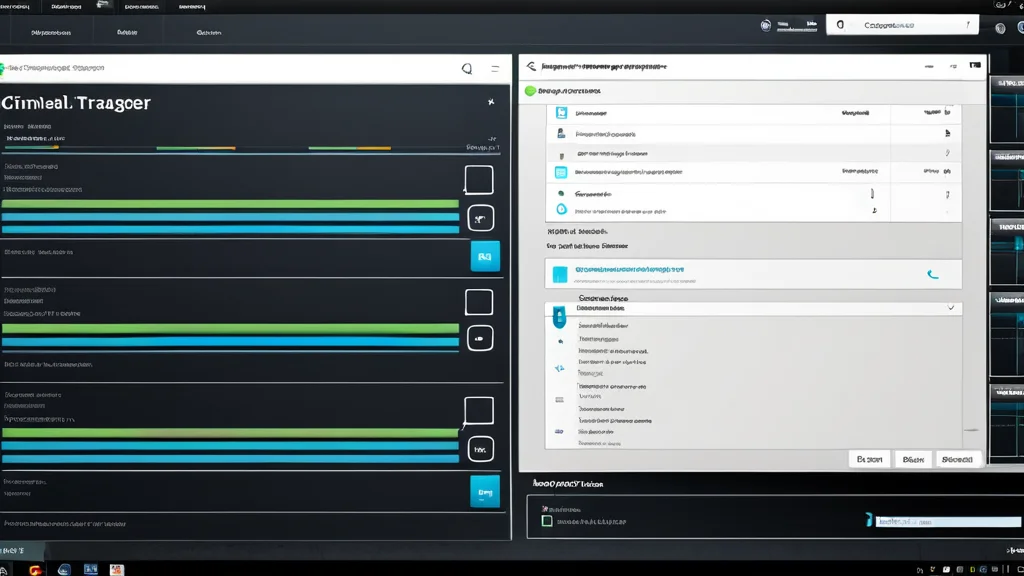Viewport: 1024px width, 576px height.
Task: Tick the empty checkbox in the first tracker section
Action: (x=479, y=180)
